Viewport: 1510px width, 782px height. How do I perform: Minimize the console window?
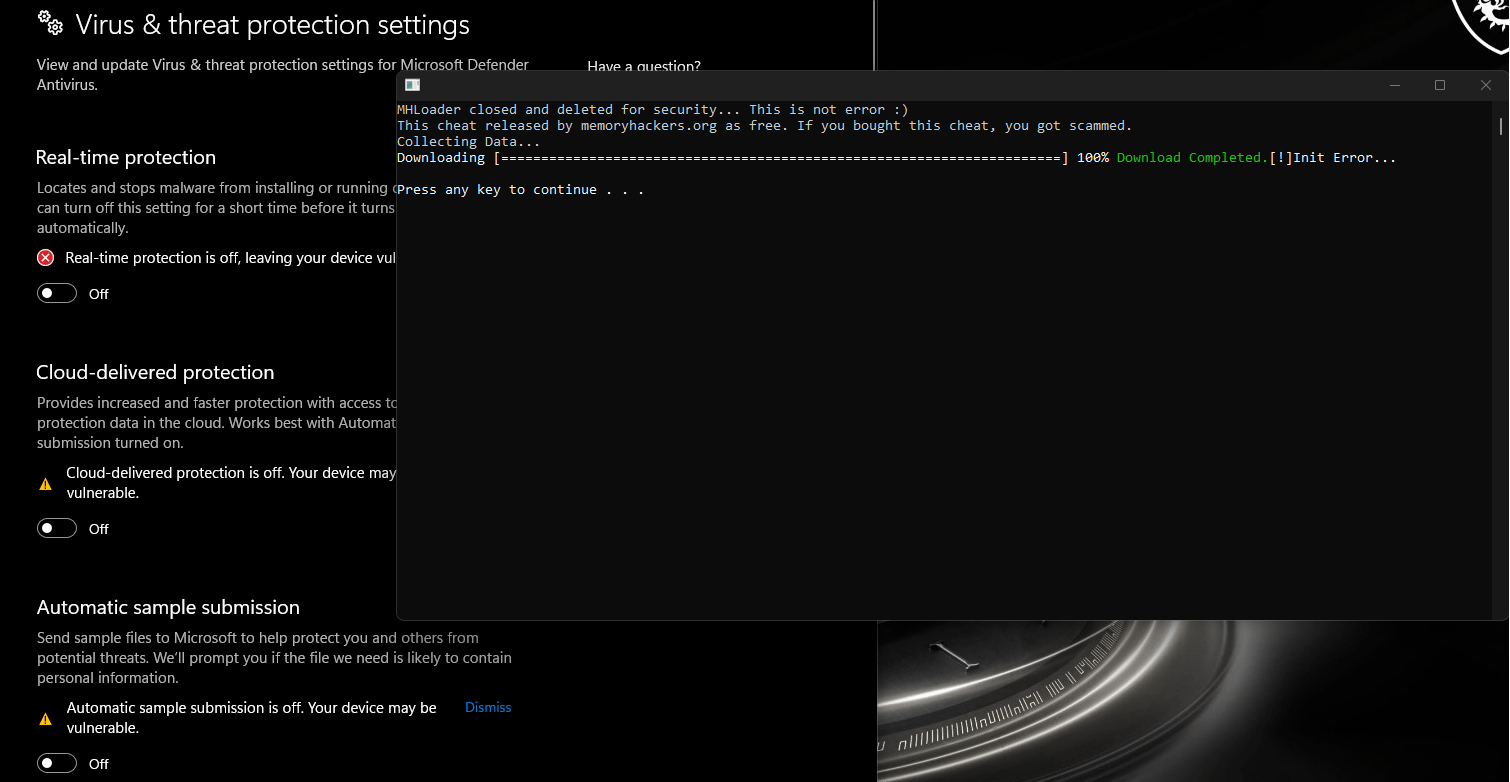point(1394,85)
